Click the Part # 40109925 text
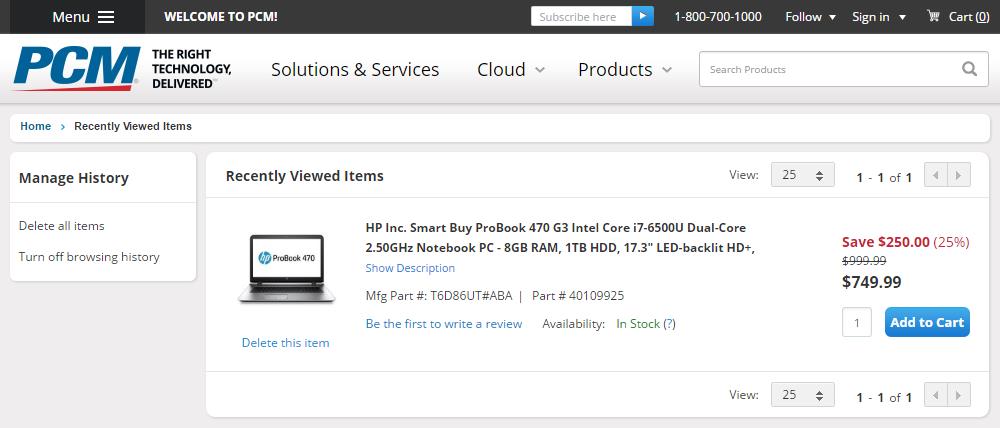 (x=578, y=296)
